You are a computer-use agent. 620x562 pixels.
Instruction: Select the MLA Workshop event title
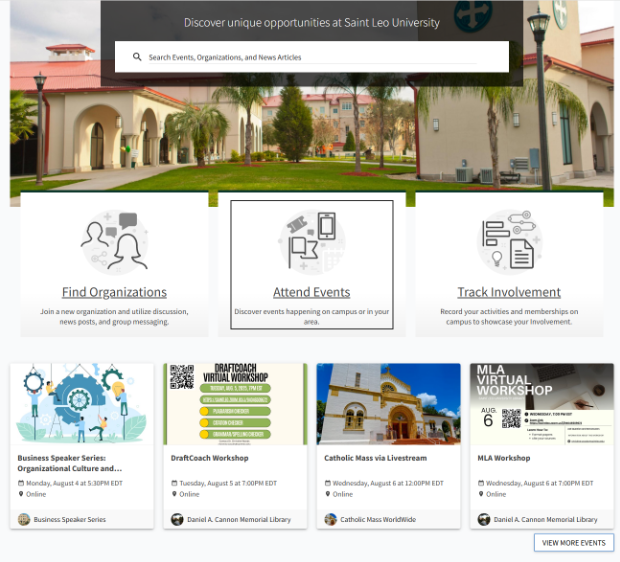pos(504,458)
